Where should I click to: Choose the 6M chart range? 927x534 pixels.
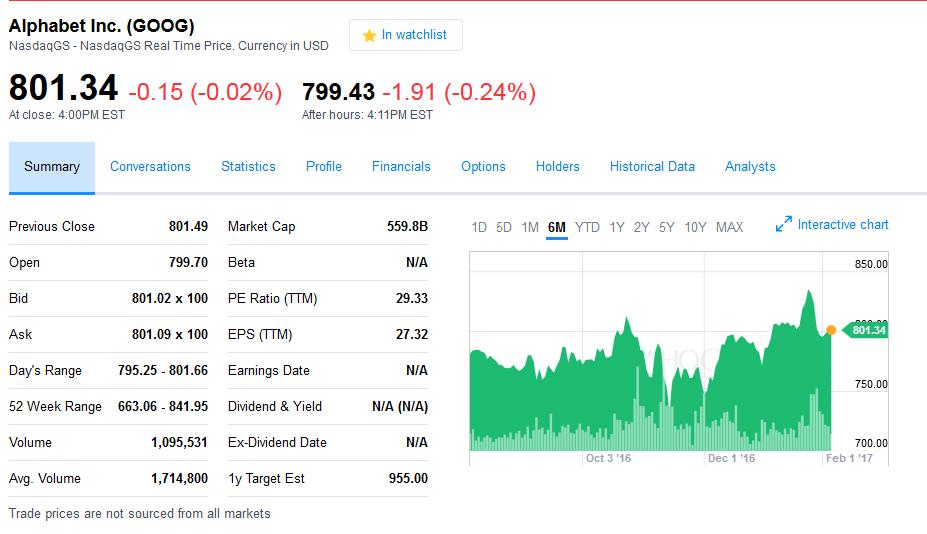[556, 227]
